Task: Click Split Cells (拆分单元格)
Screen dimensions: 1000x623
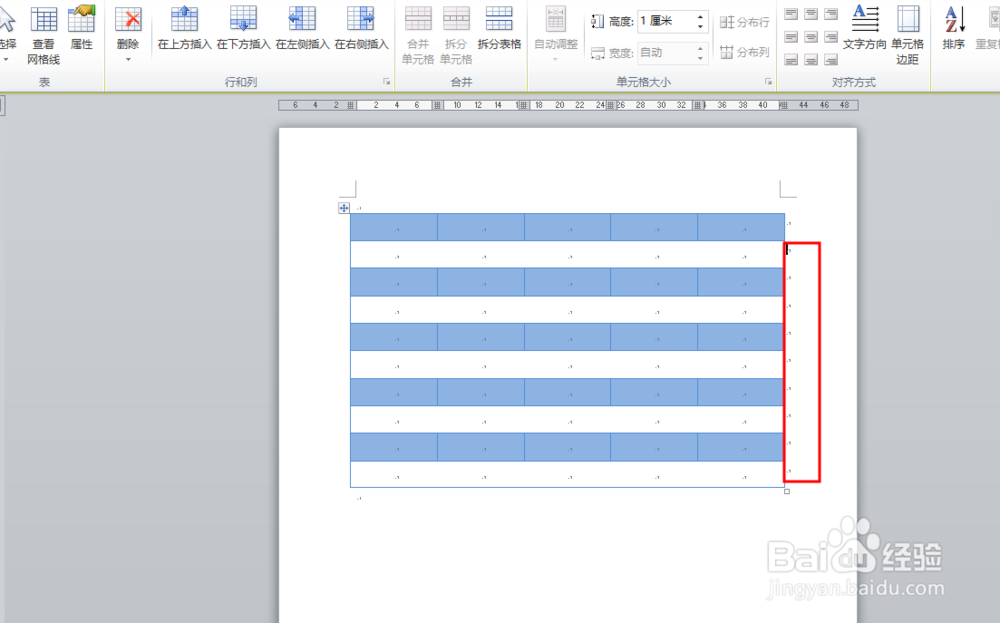Action: coord(456,35)
